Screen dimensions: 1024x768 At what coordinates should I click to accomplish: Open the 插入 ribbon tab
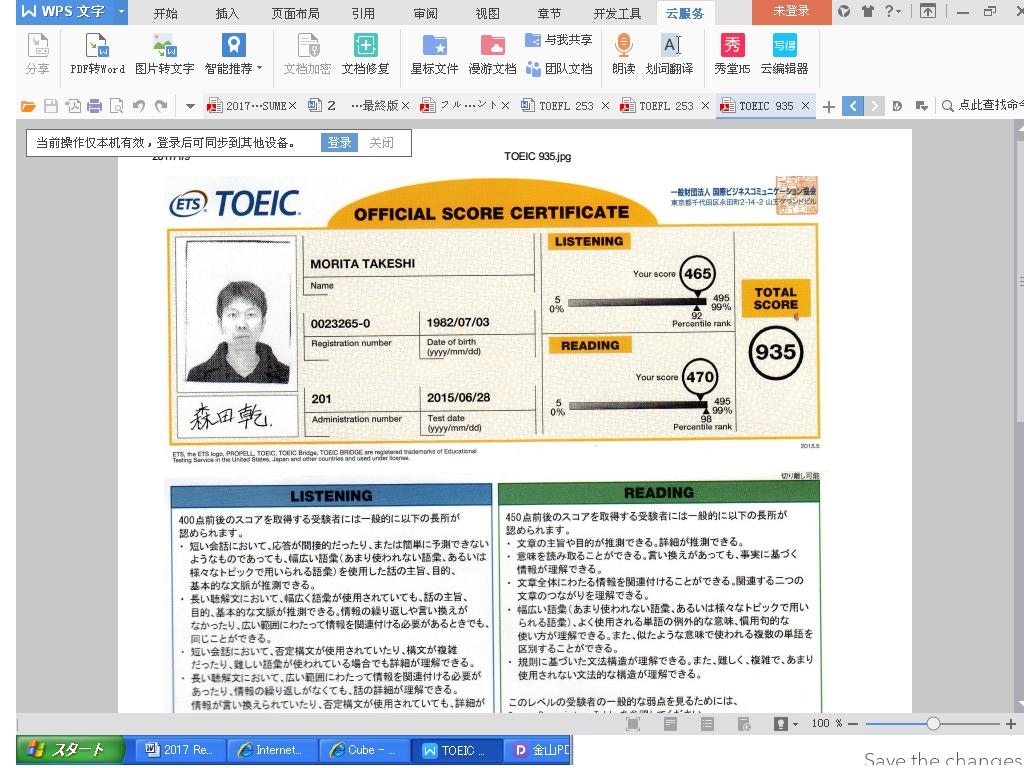pos(227,13)
